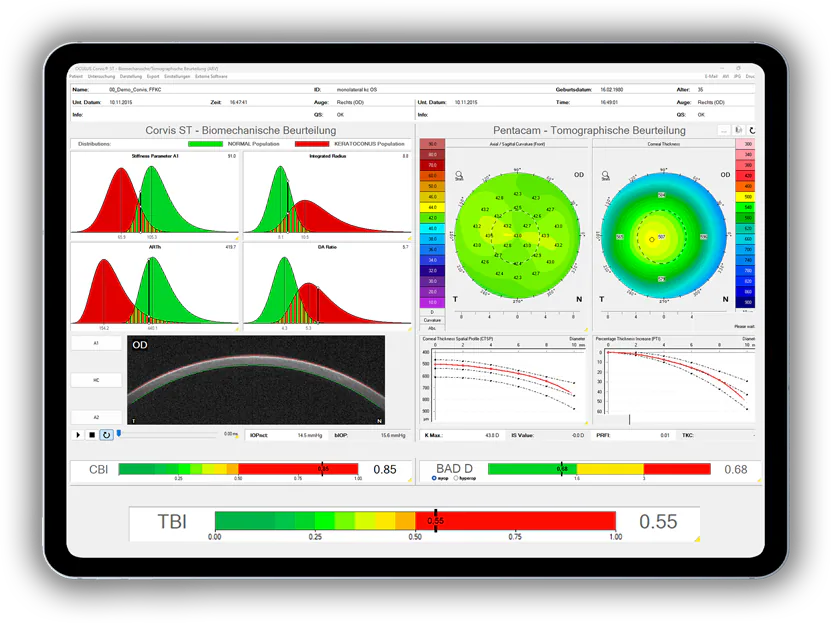
Task: Select the myop radio button
Action: tap(434, 478)
